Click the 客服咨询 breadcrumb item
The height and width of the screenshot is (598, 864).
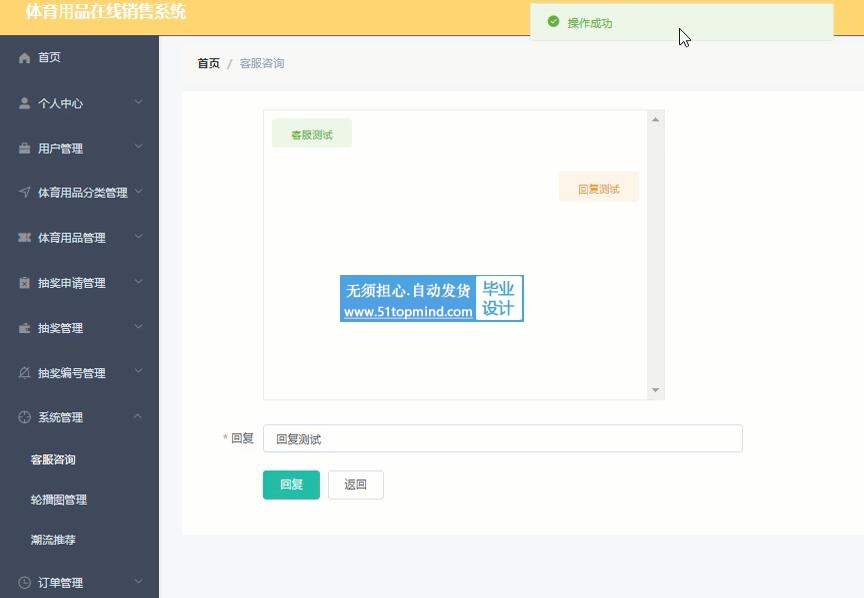[262, 63]
